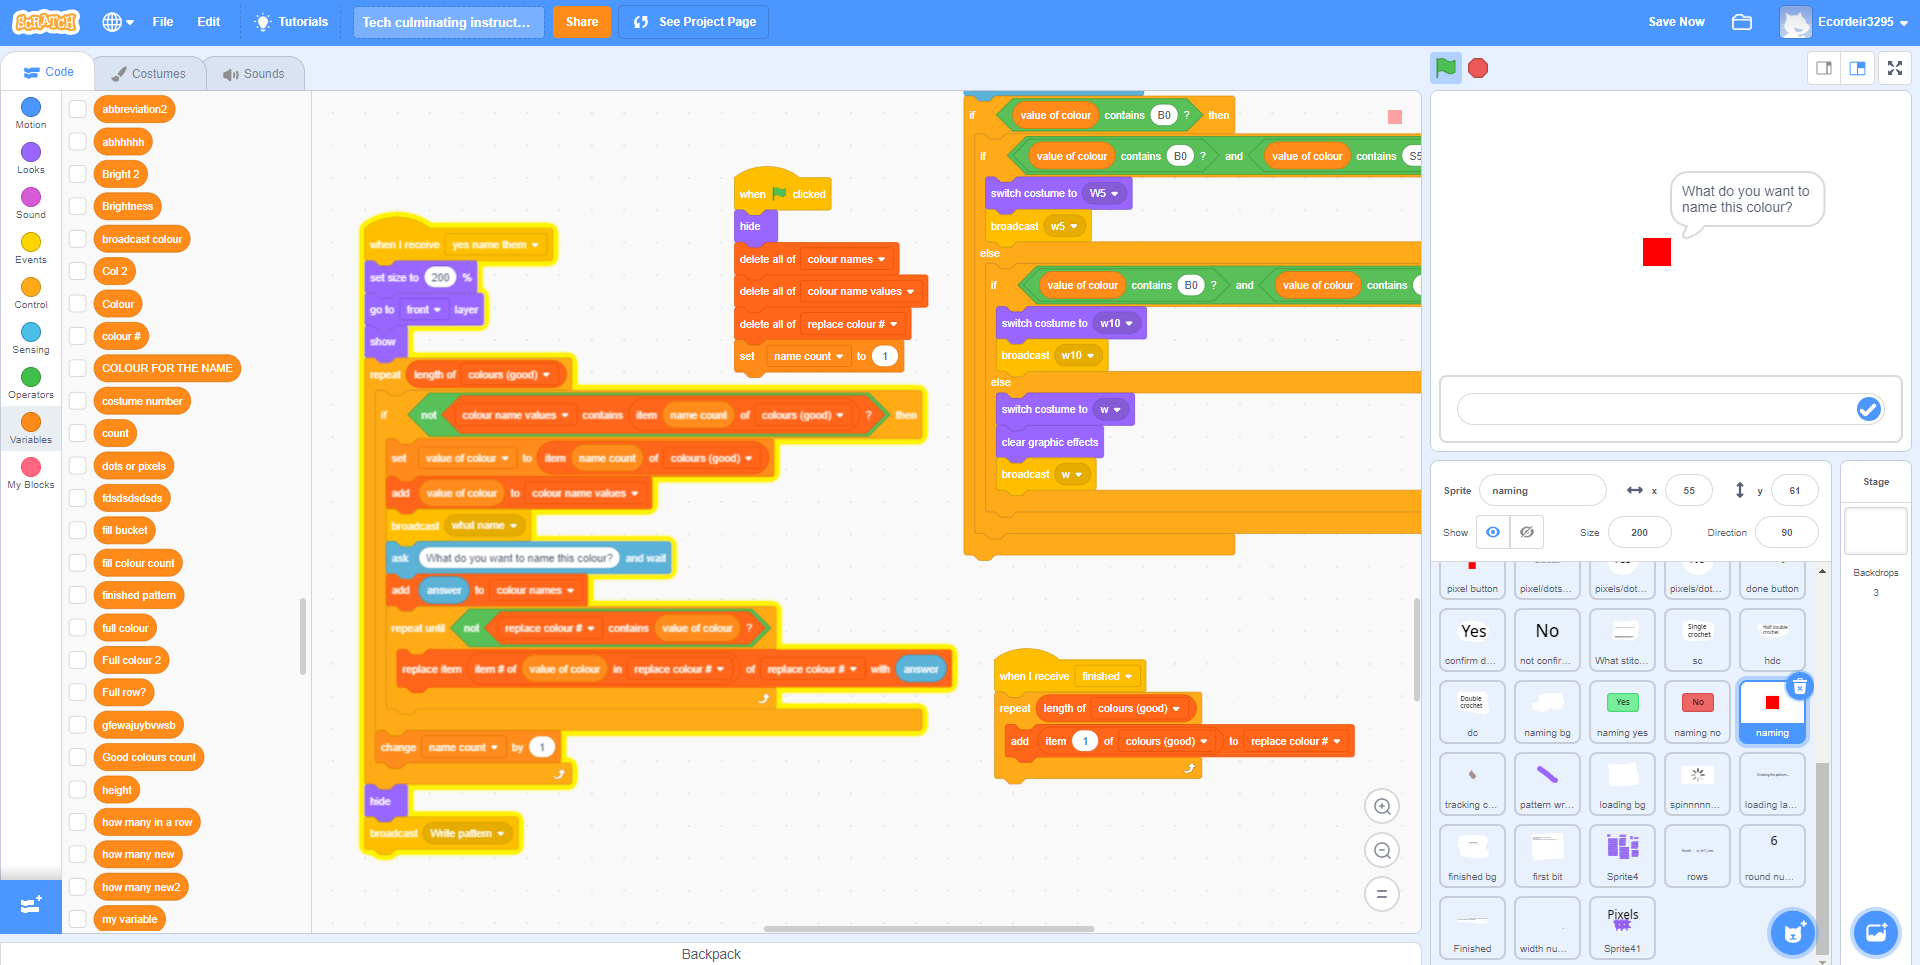Image resolution: width=1920 pixels, height=965 pixels.
Task: Check the abbreviation2 variable monitor box
Action: click(x=77, y=109)
